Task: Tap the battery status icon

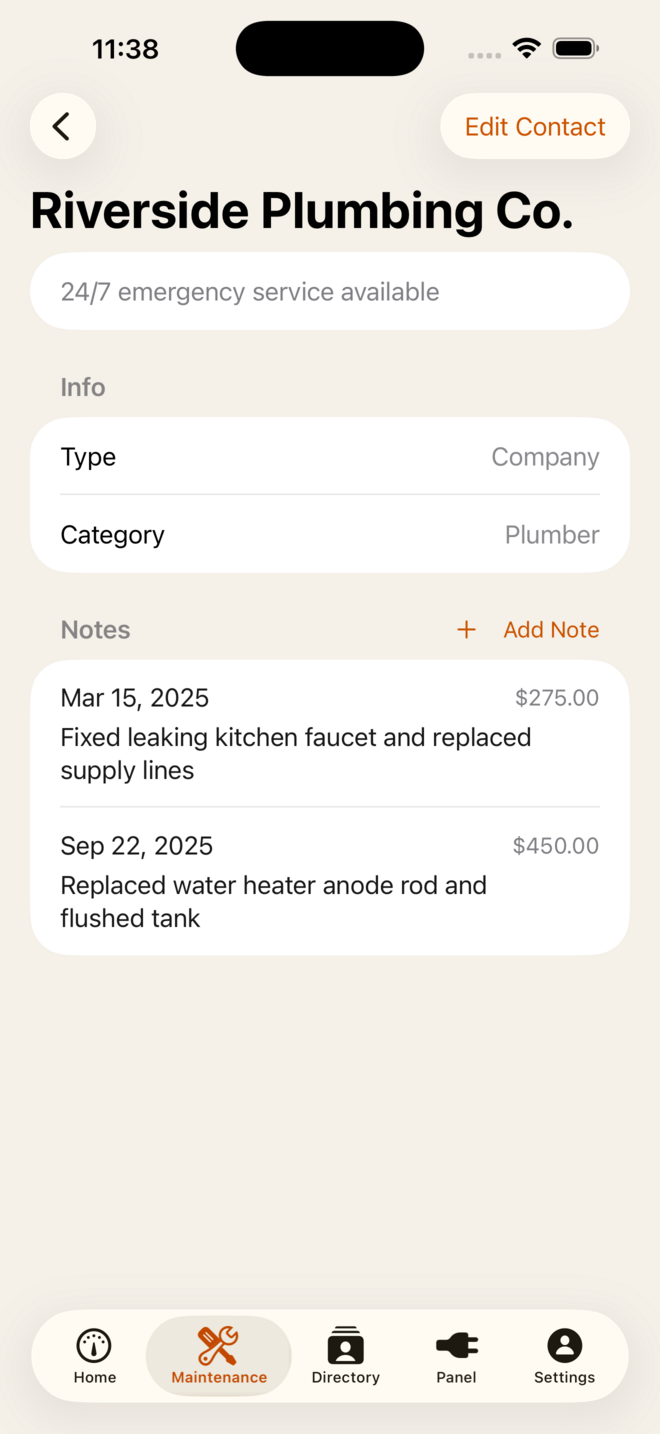Action: (575, 48)
